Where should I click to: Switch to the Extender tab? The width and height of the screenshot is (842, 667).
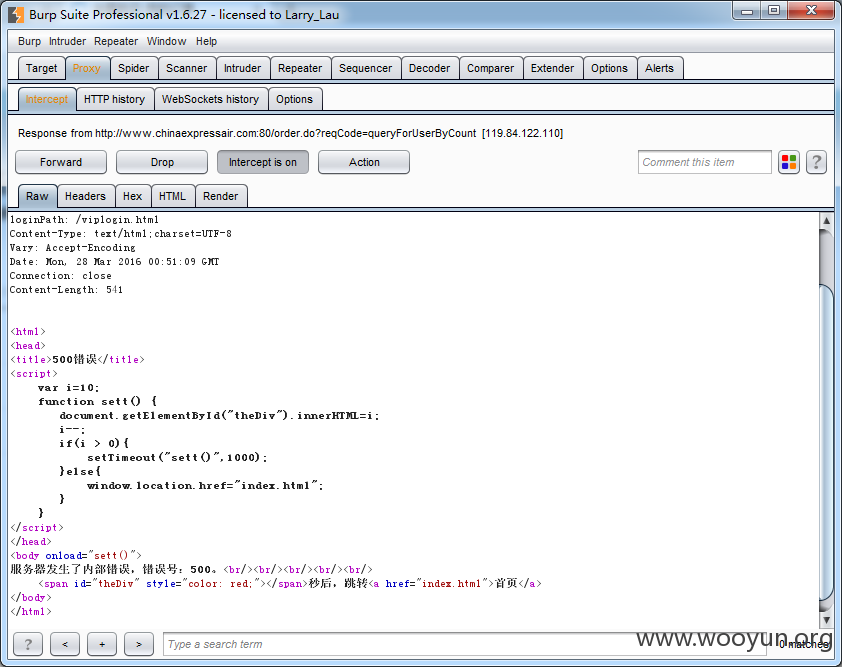point(553,68)
